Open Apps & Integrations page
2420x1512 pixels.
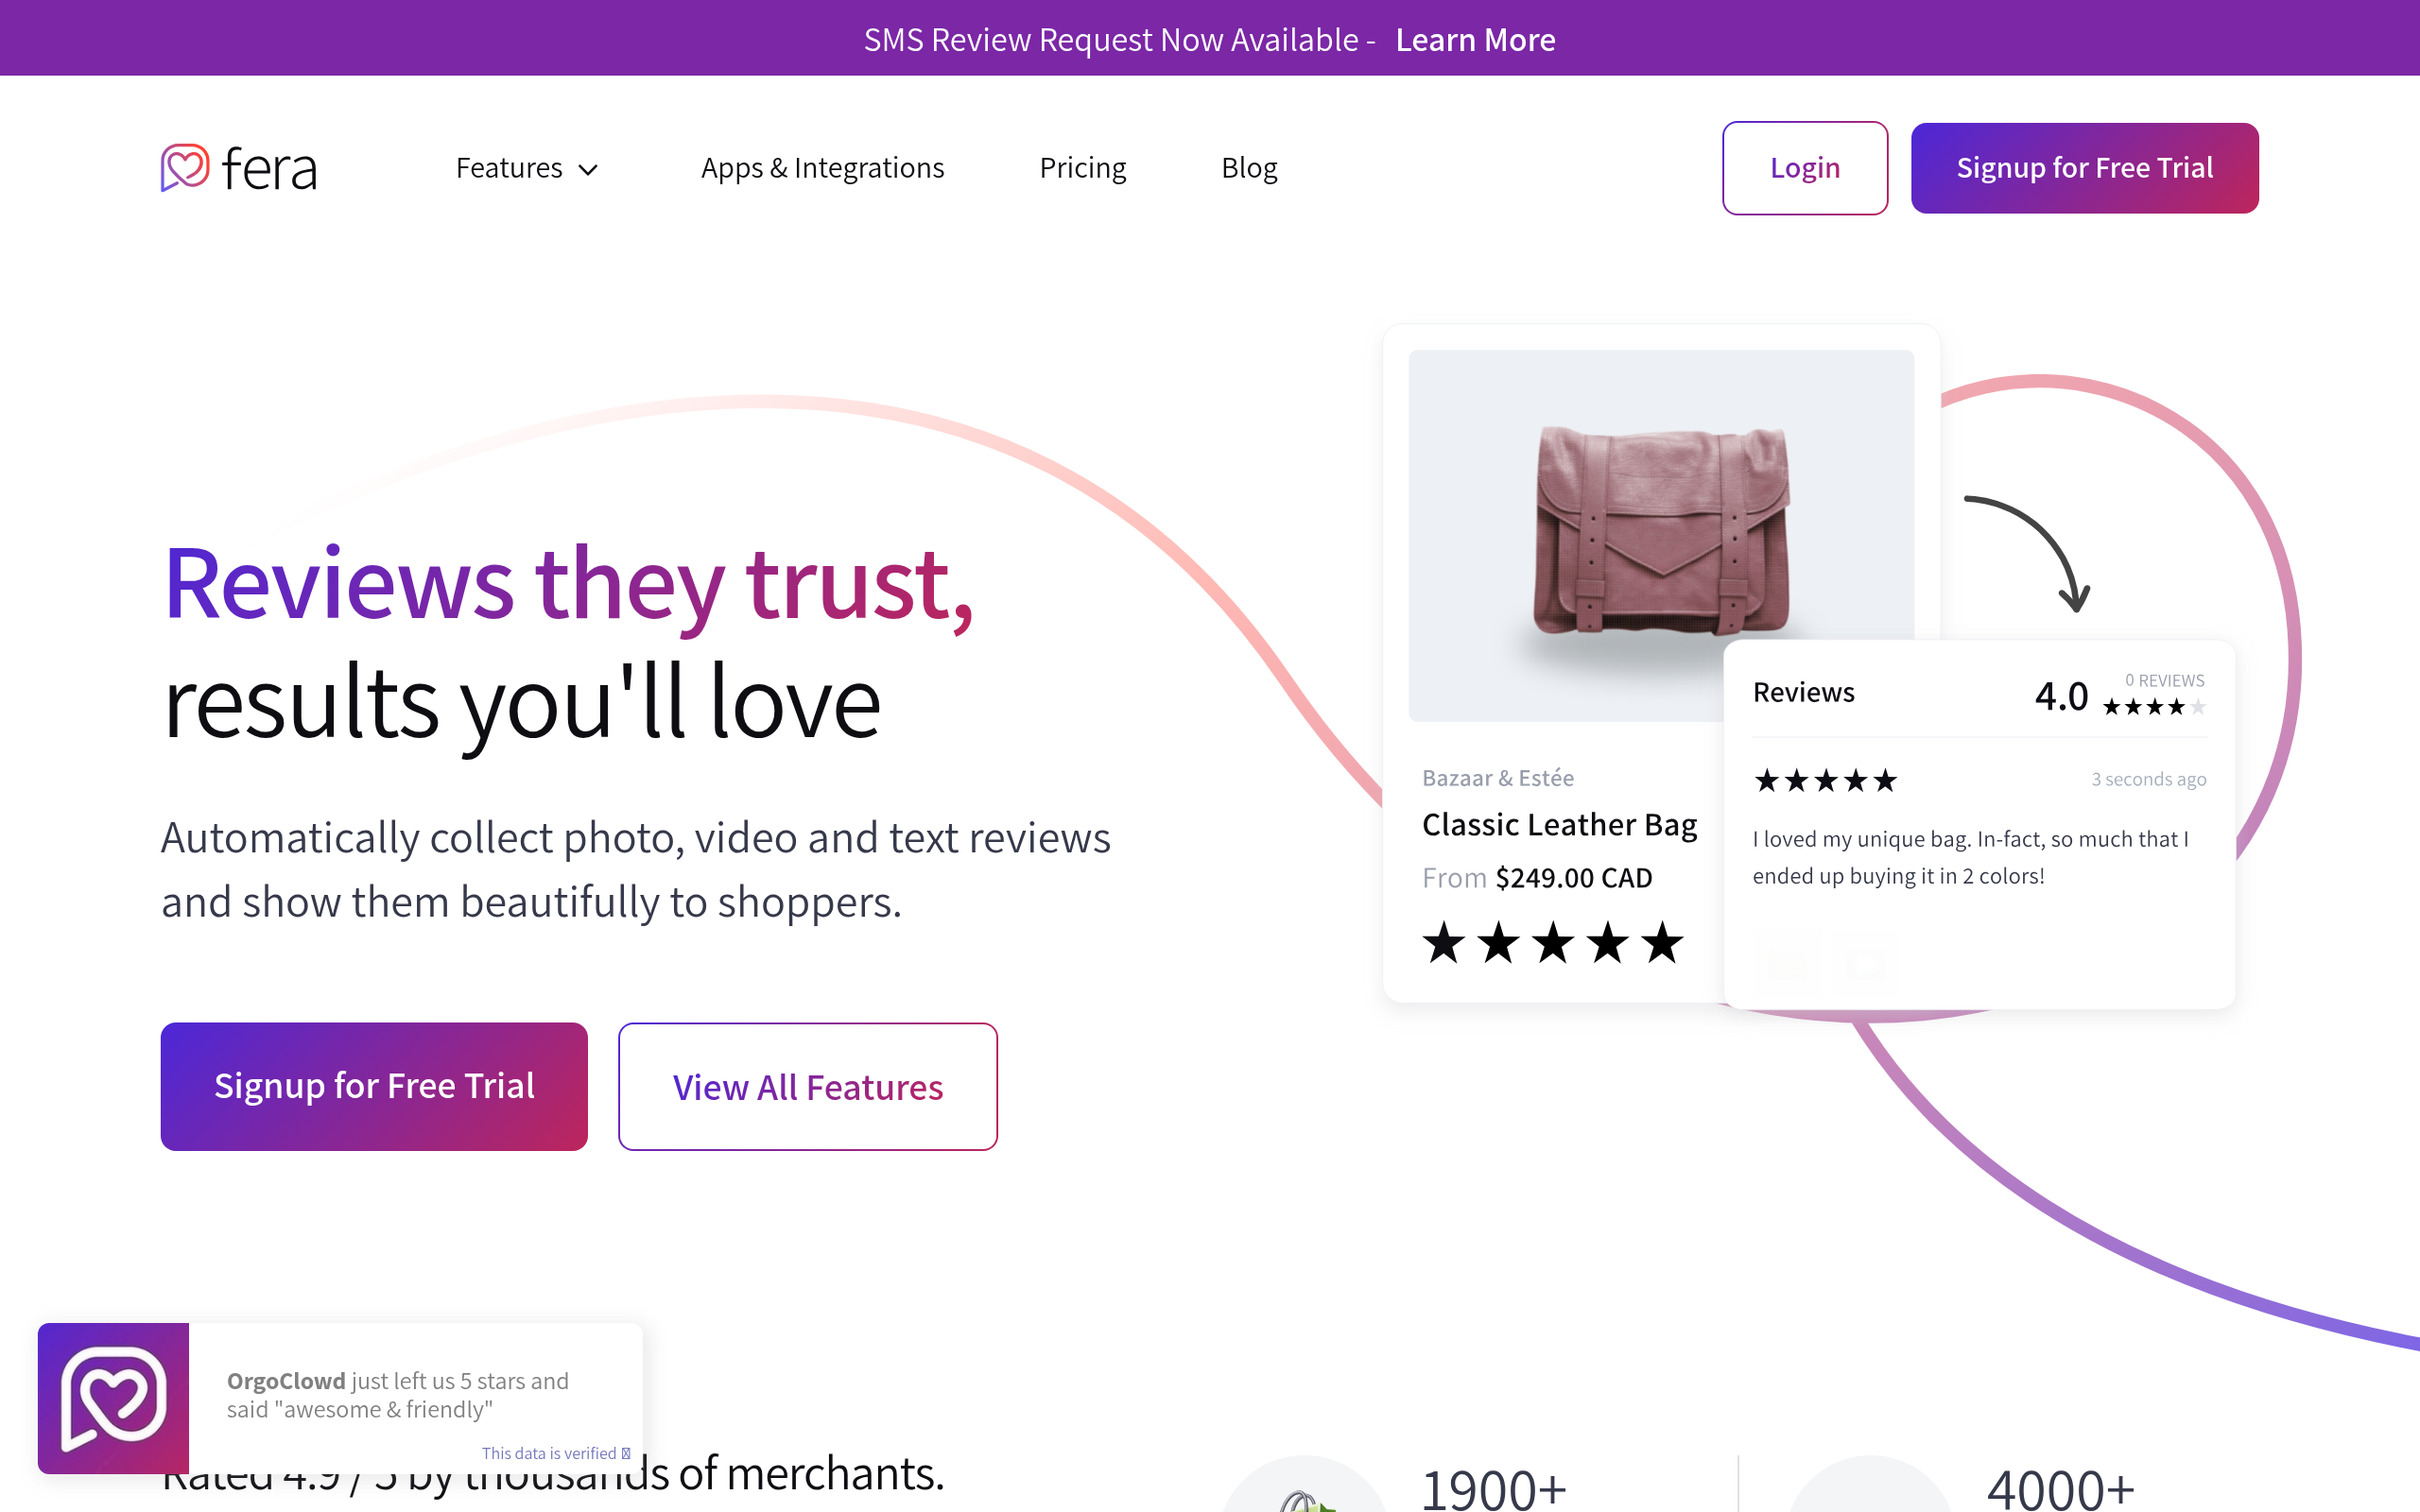pos(822,168)
